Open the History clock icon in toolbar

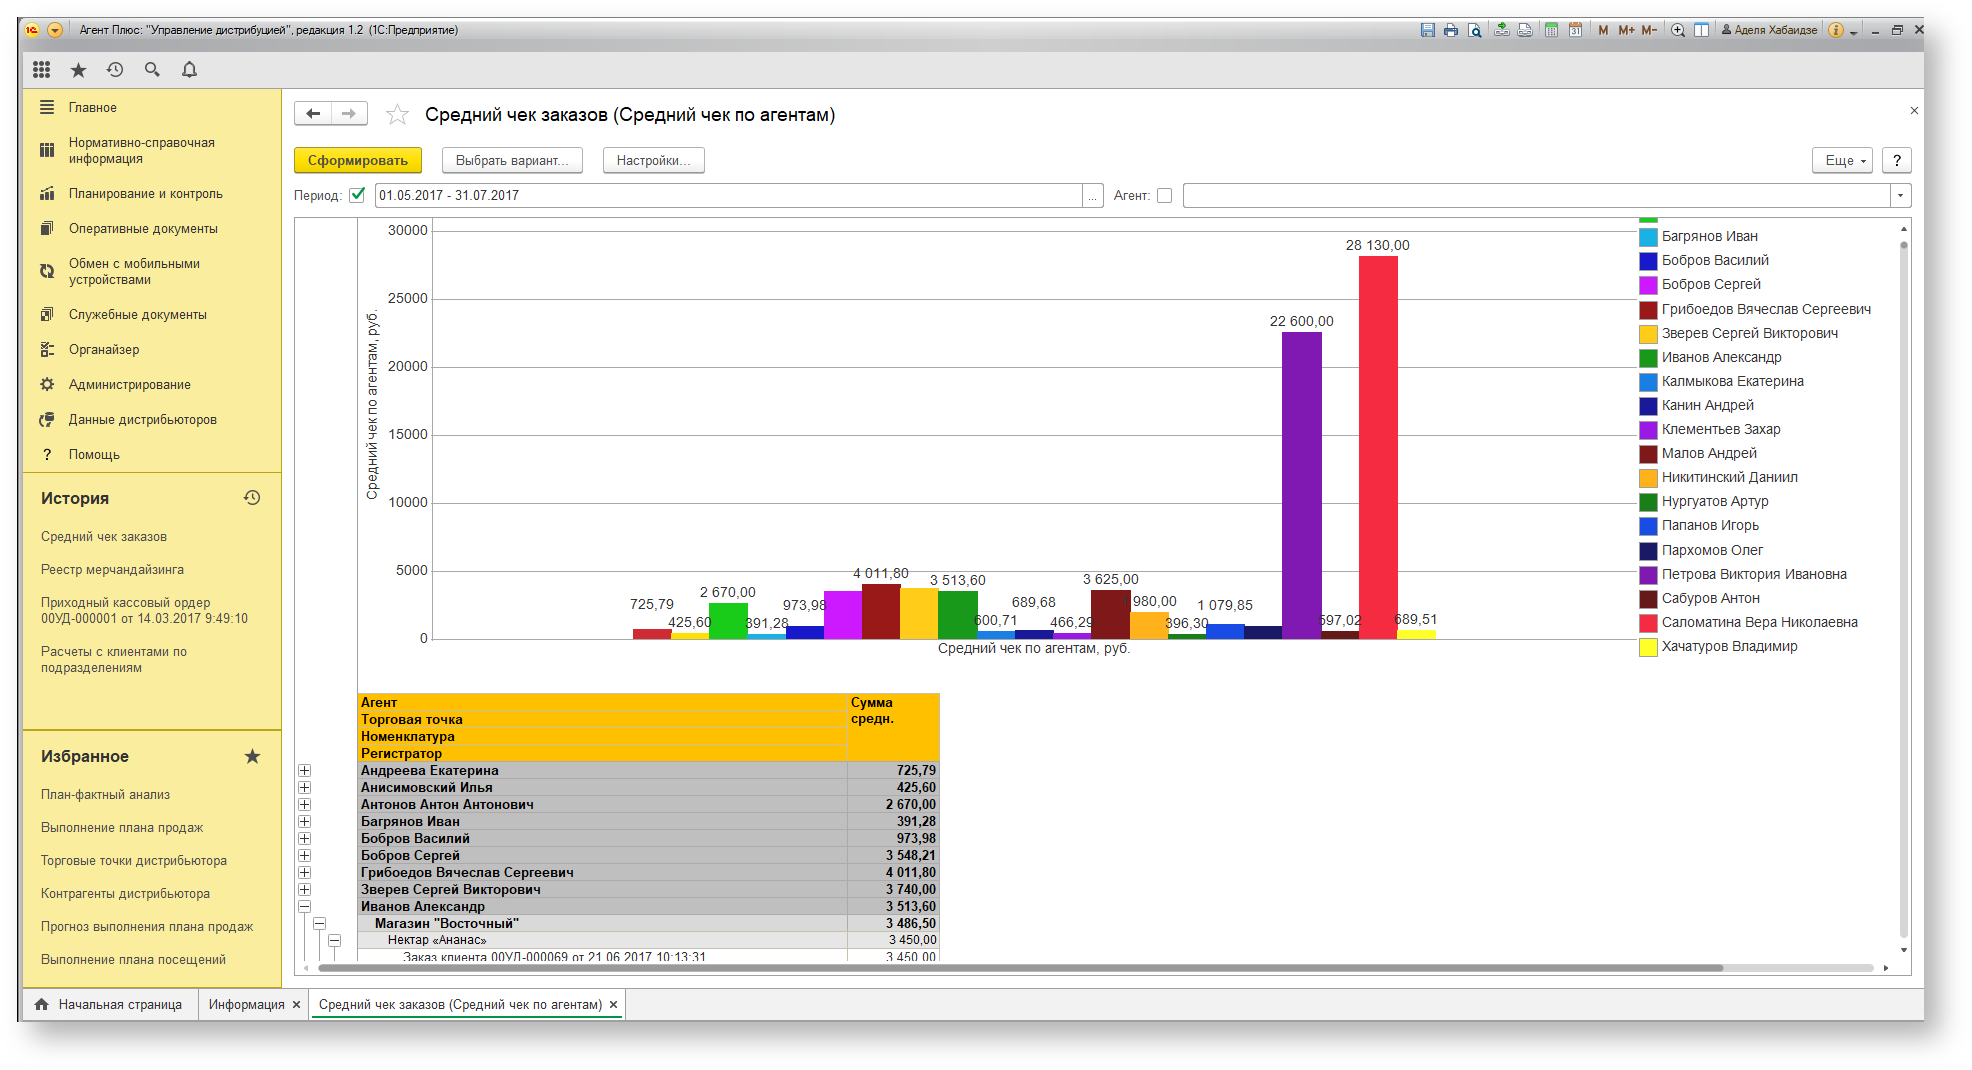tap(115, 69)
